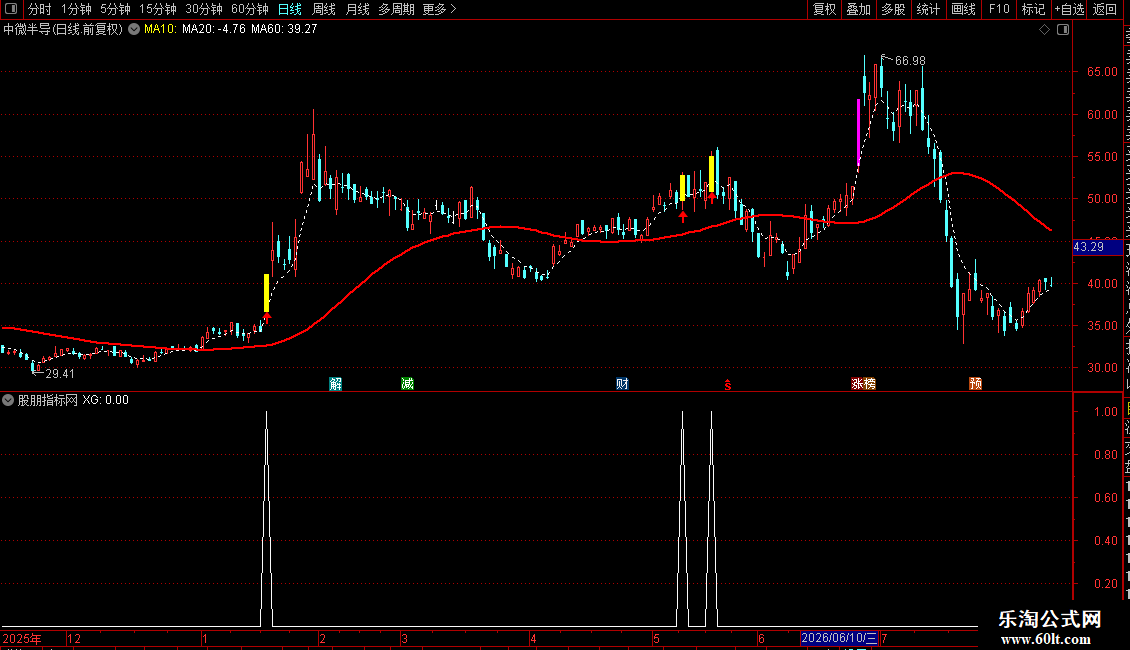Viewport: 1130px width, 650px height.
Task: Expand the main chart indicator dropdown arrow
Action: click(134, 30)
